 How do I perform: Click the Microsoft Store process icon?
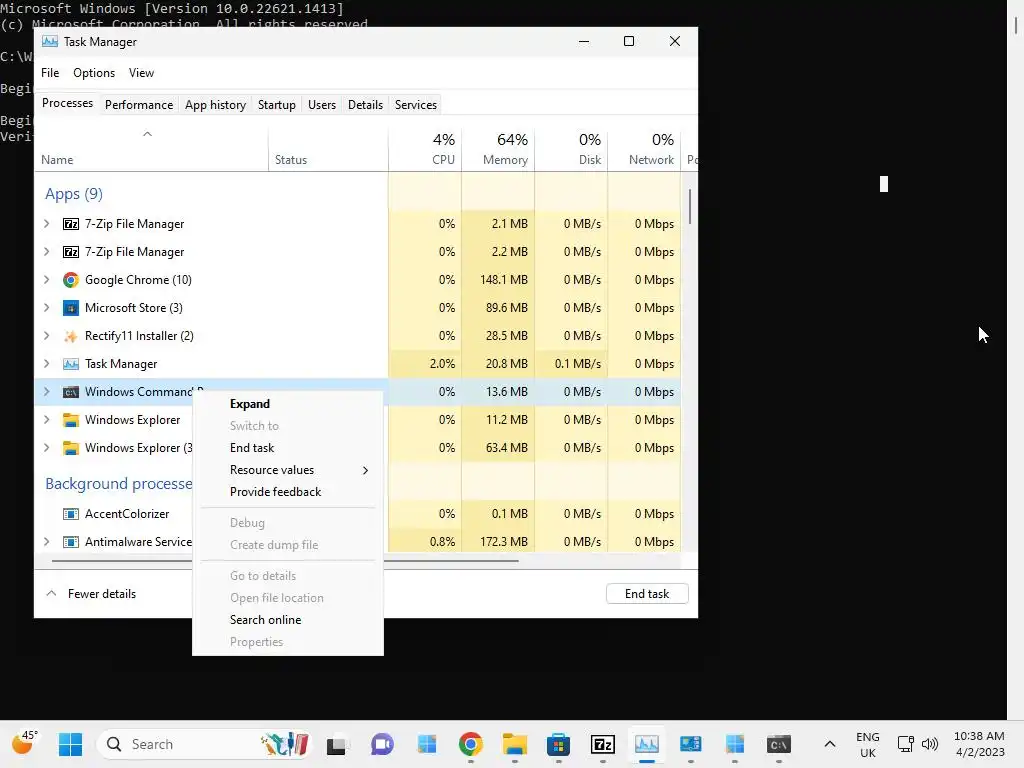[x=71, y=308]
